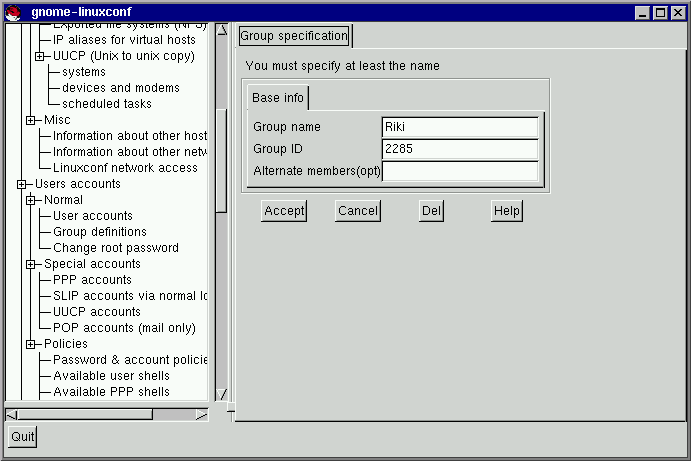The height and width of the screenshot is (461, 691).
Task: Click the Group name text field
Action: tap(460, 127)
